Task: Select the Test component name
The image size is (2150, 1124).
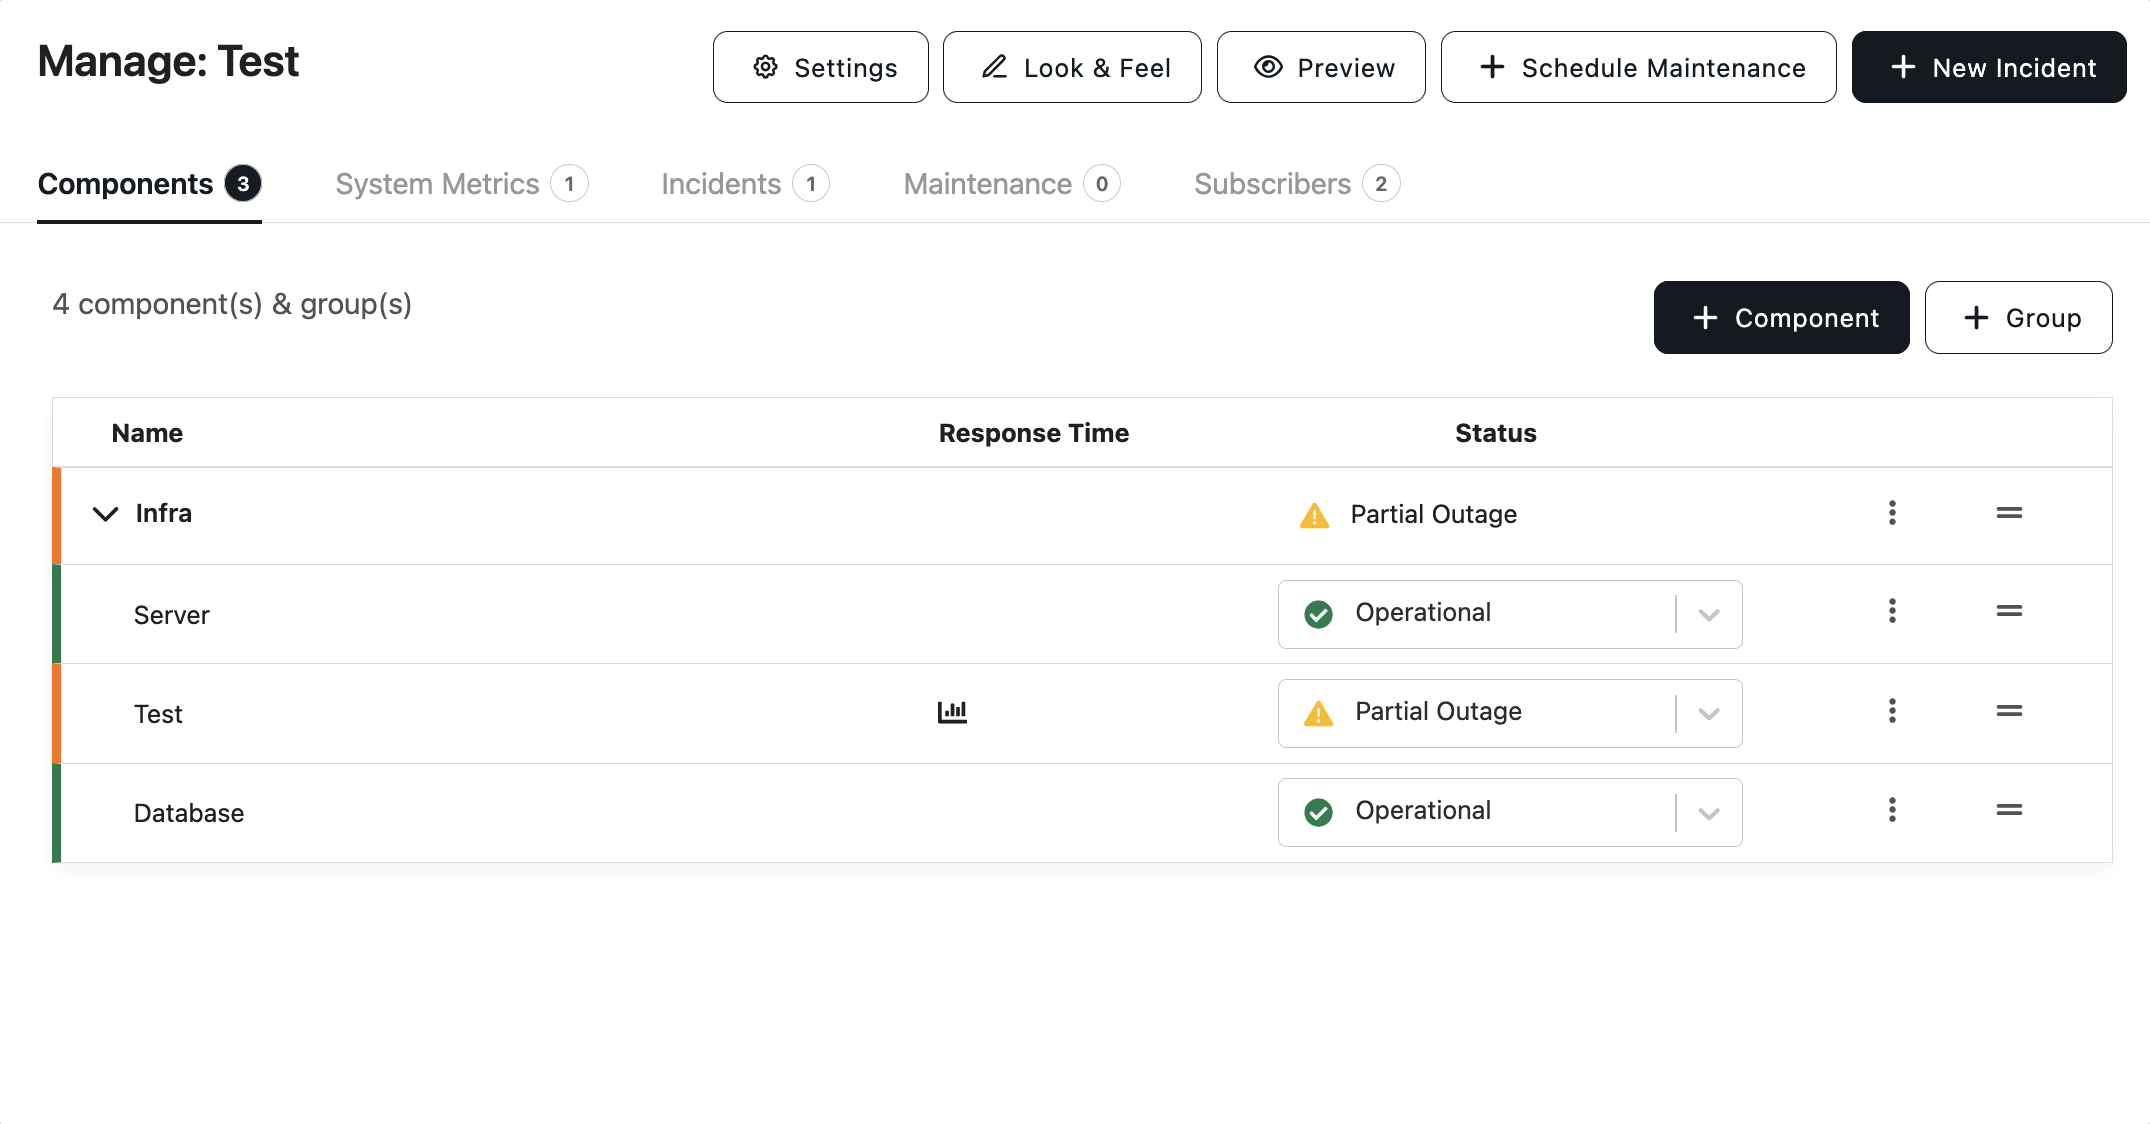Action: (x=158, y=714)
